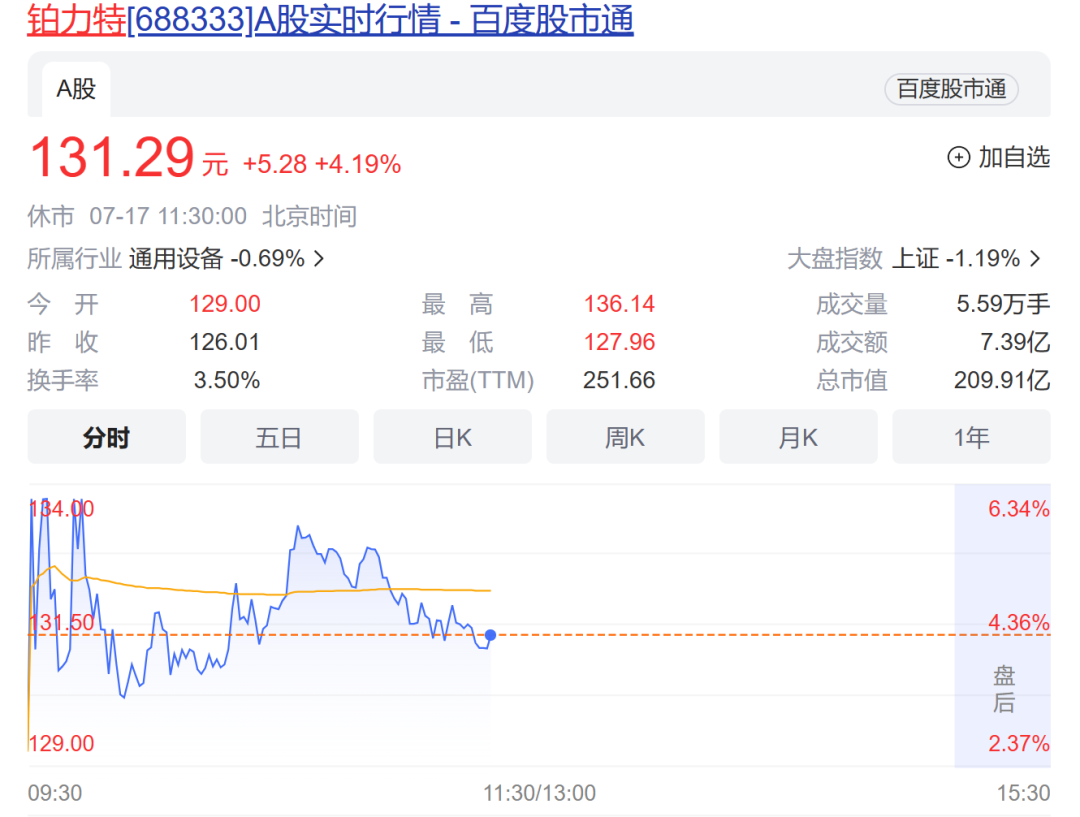Viewport: 1080px width, 817px height.
Task: Click the 市盈(TTM) value 251.66
Action: point(619,380)
